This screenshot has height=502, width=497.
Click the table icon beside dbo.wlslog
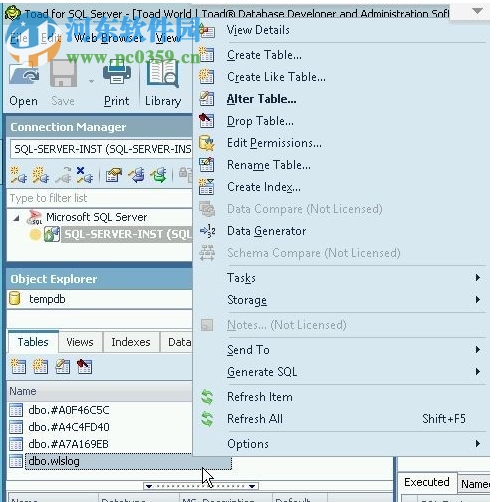(16, 461)
